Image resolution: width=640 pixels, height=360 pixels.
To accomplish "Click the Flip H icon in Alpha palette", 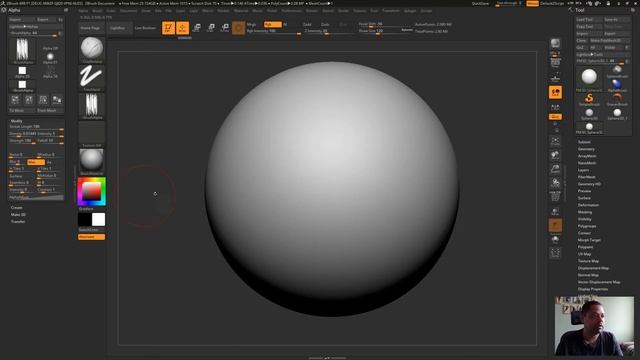I will [x=15, y=100].
